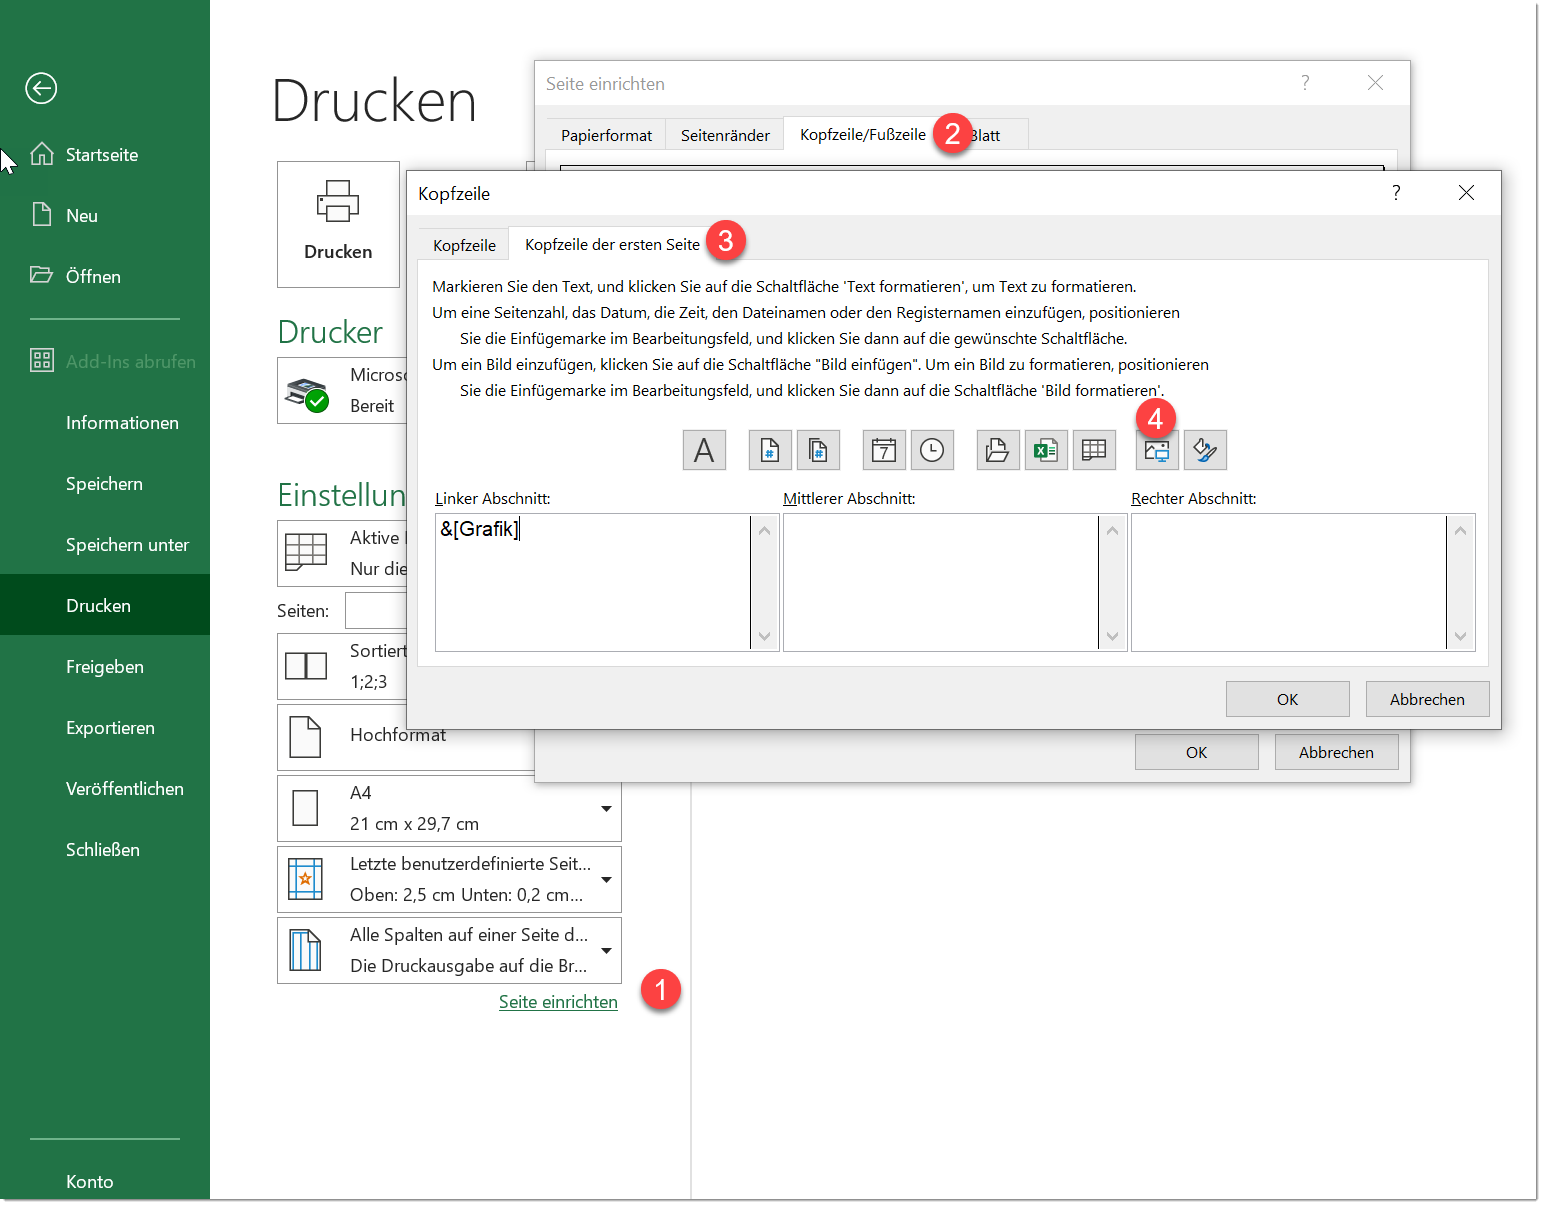This screenshot has width=1542, height=1205.
Task: Open the Seite einrichten link
Action: [558, 1002]
